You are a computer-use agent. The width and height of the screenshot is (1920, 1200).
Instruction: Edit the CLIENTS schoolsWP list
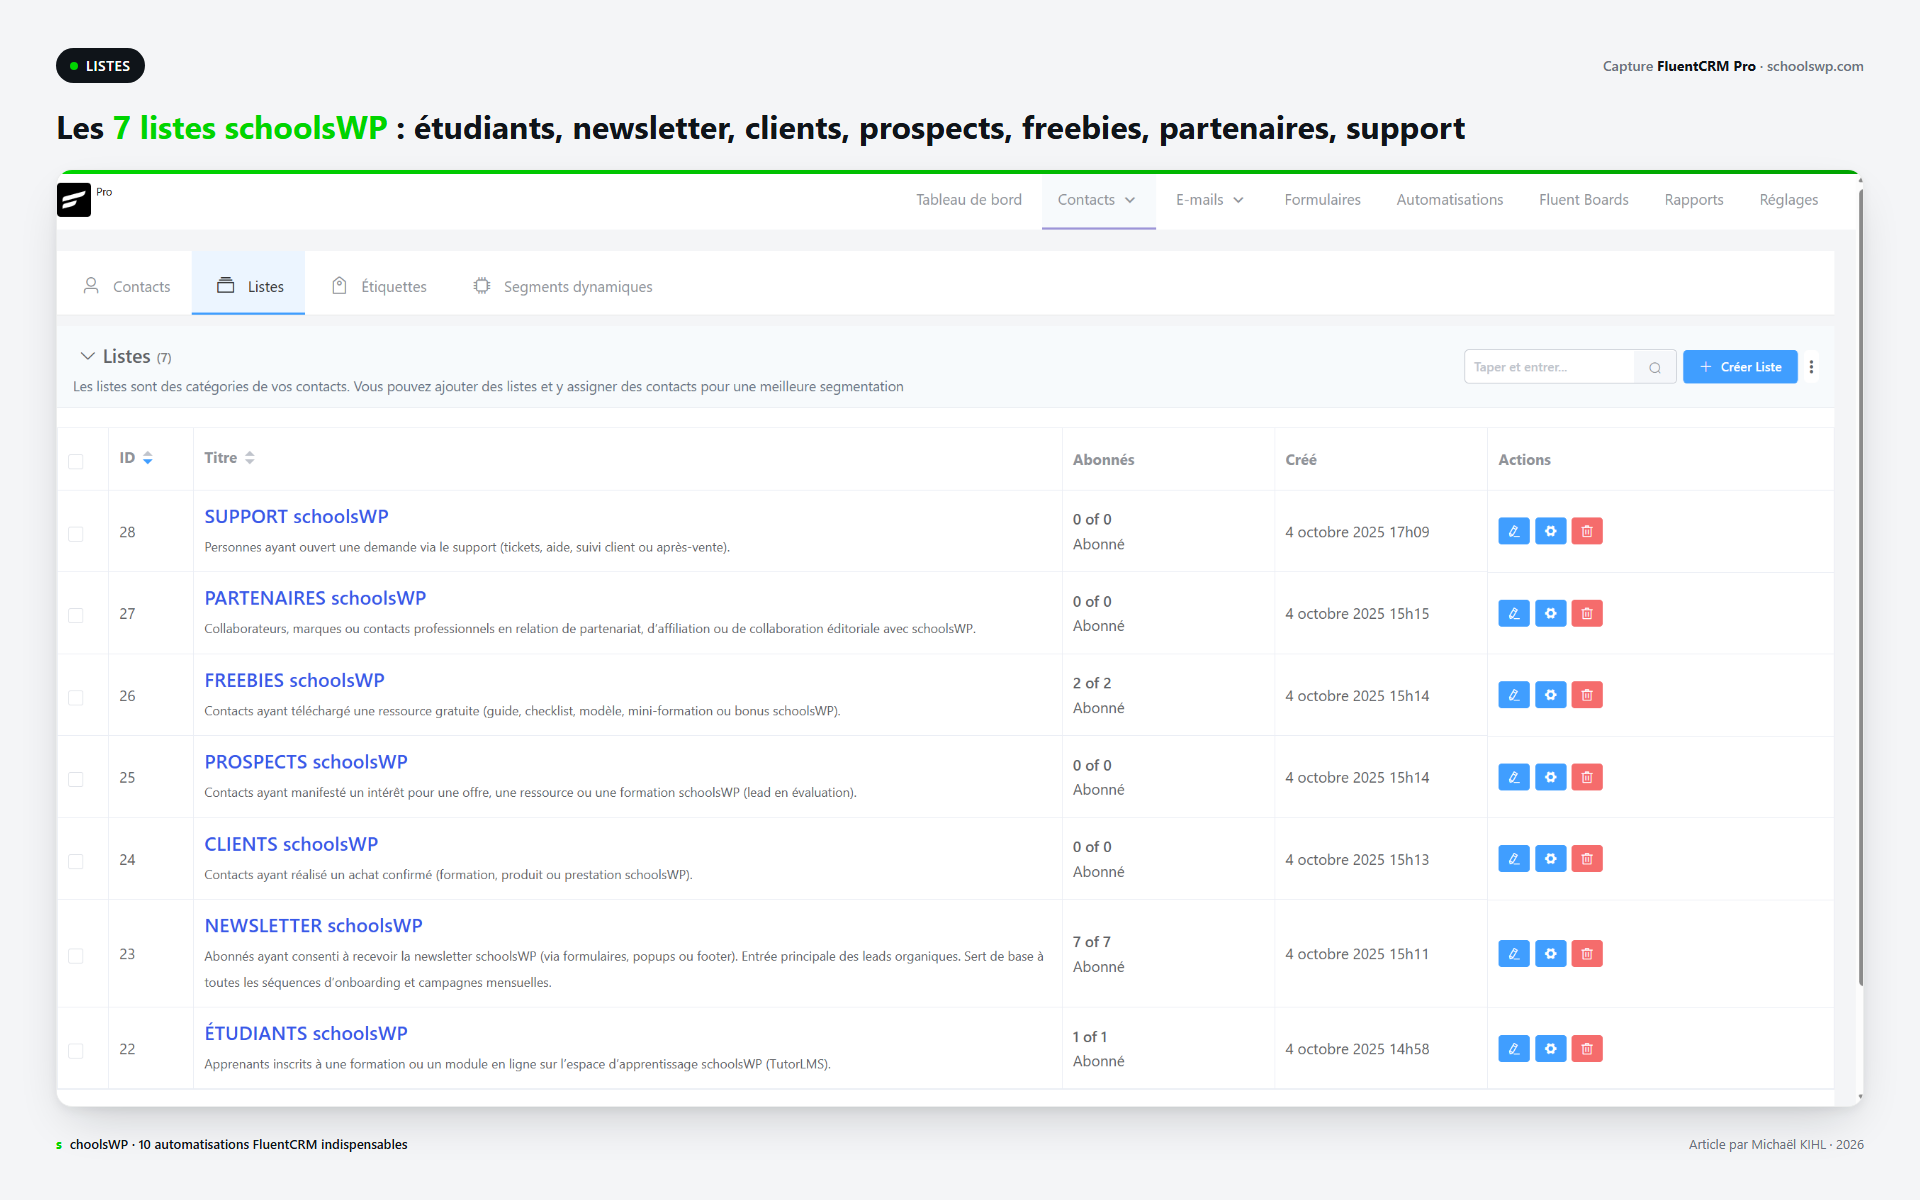pyautogui.click(x=1514, y=859)
